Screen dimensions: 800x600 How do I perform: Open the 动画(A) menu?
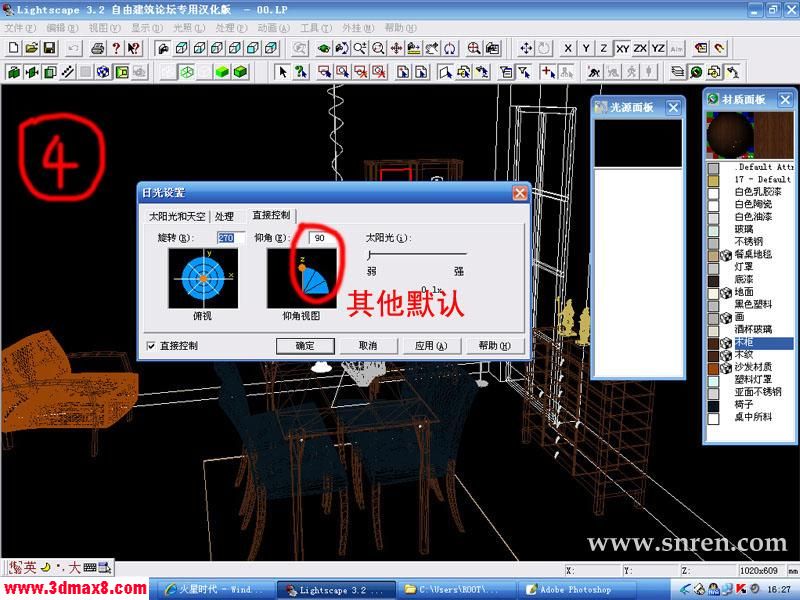pos(273,28)
